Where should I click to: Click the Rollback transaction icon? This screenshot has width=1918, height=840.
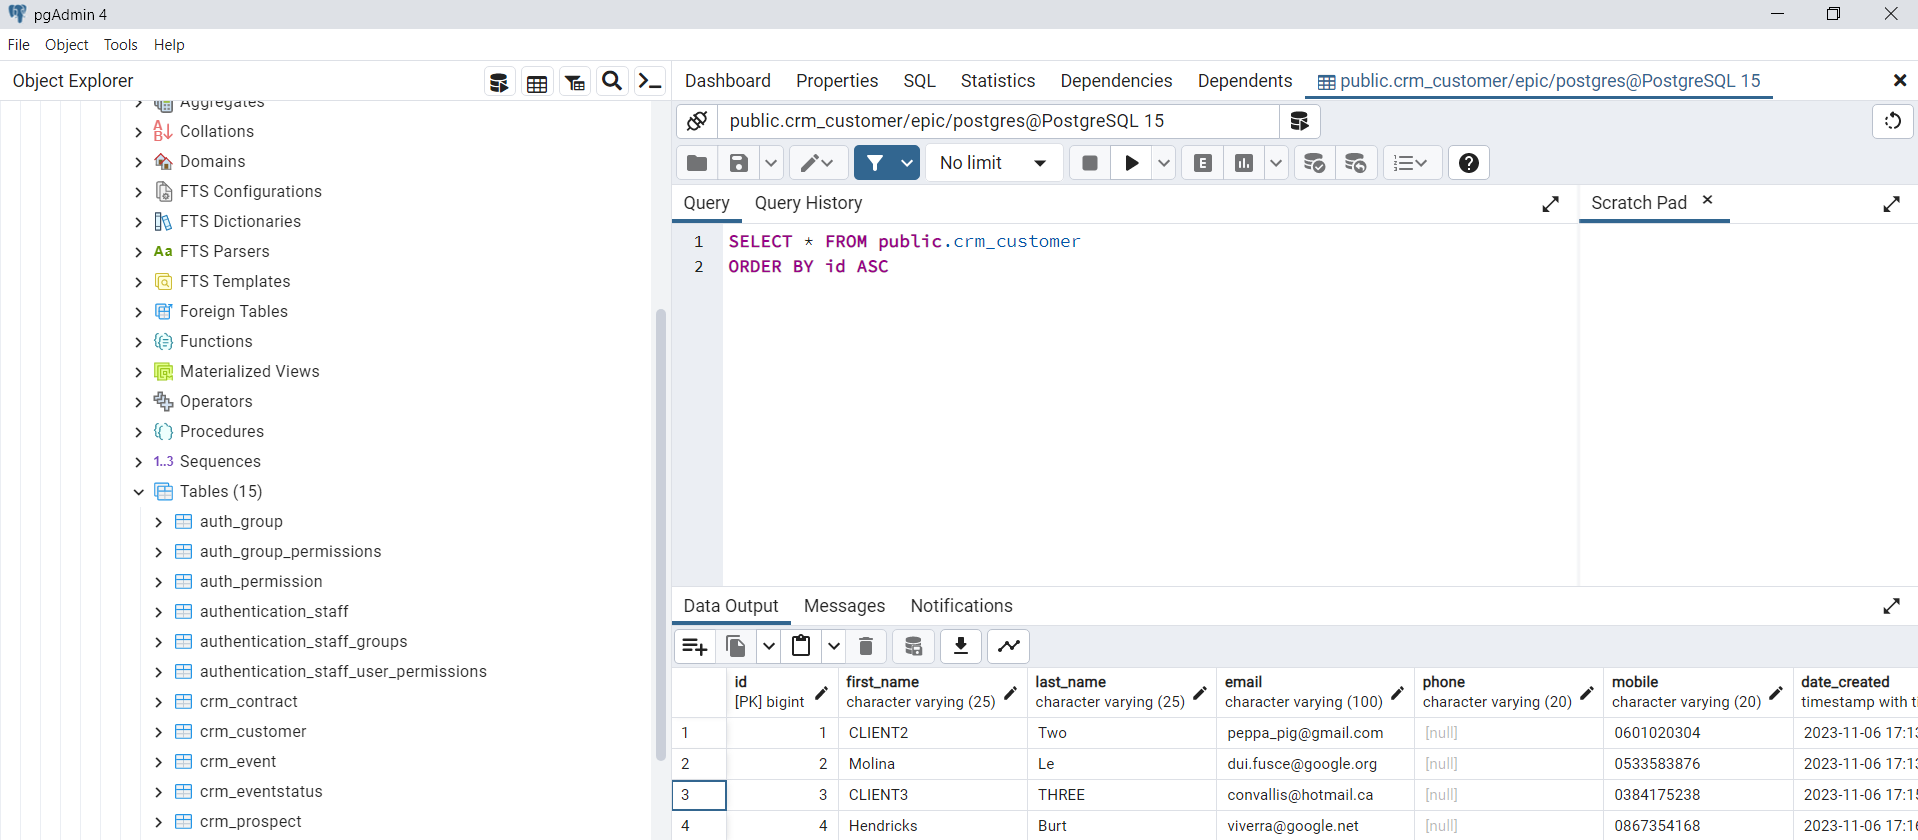click(1356, 163)
